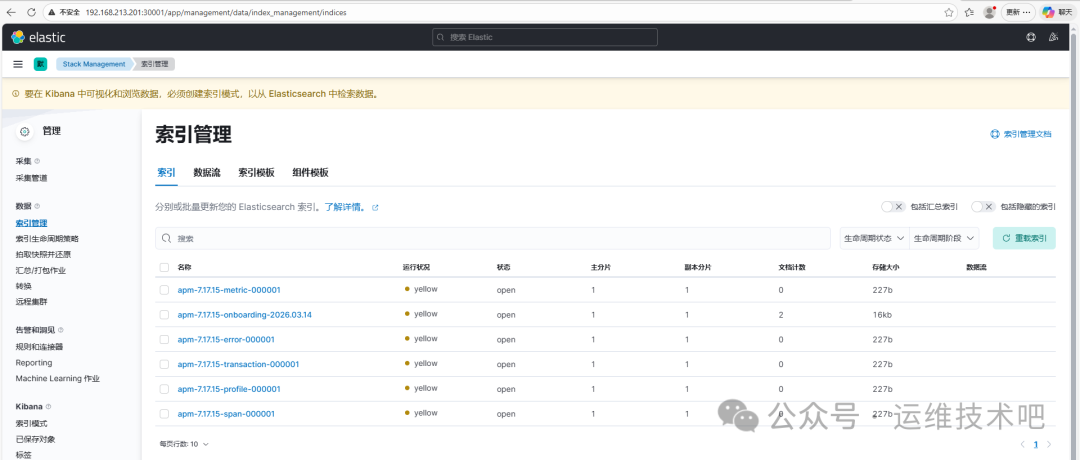This screenshot has height=460, width=1080.
Task: Click the magnifier icon in index search box
Action: click(166, 238)
